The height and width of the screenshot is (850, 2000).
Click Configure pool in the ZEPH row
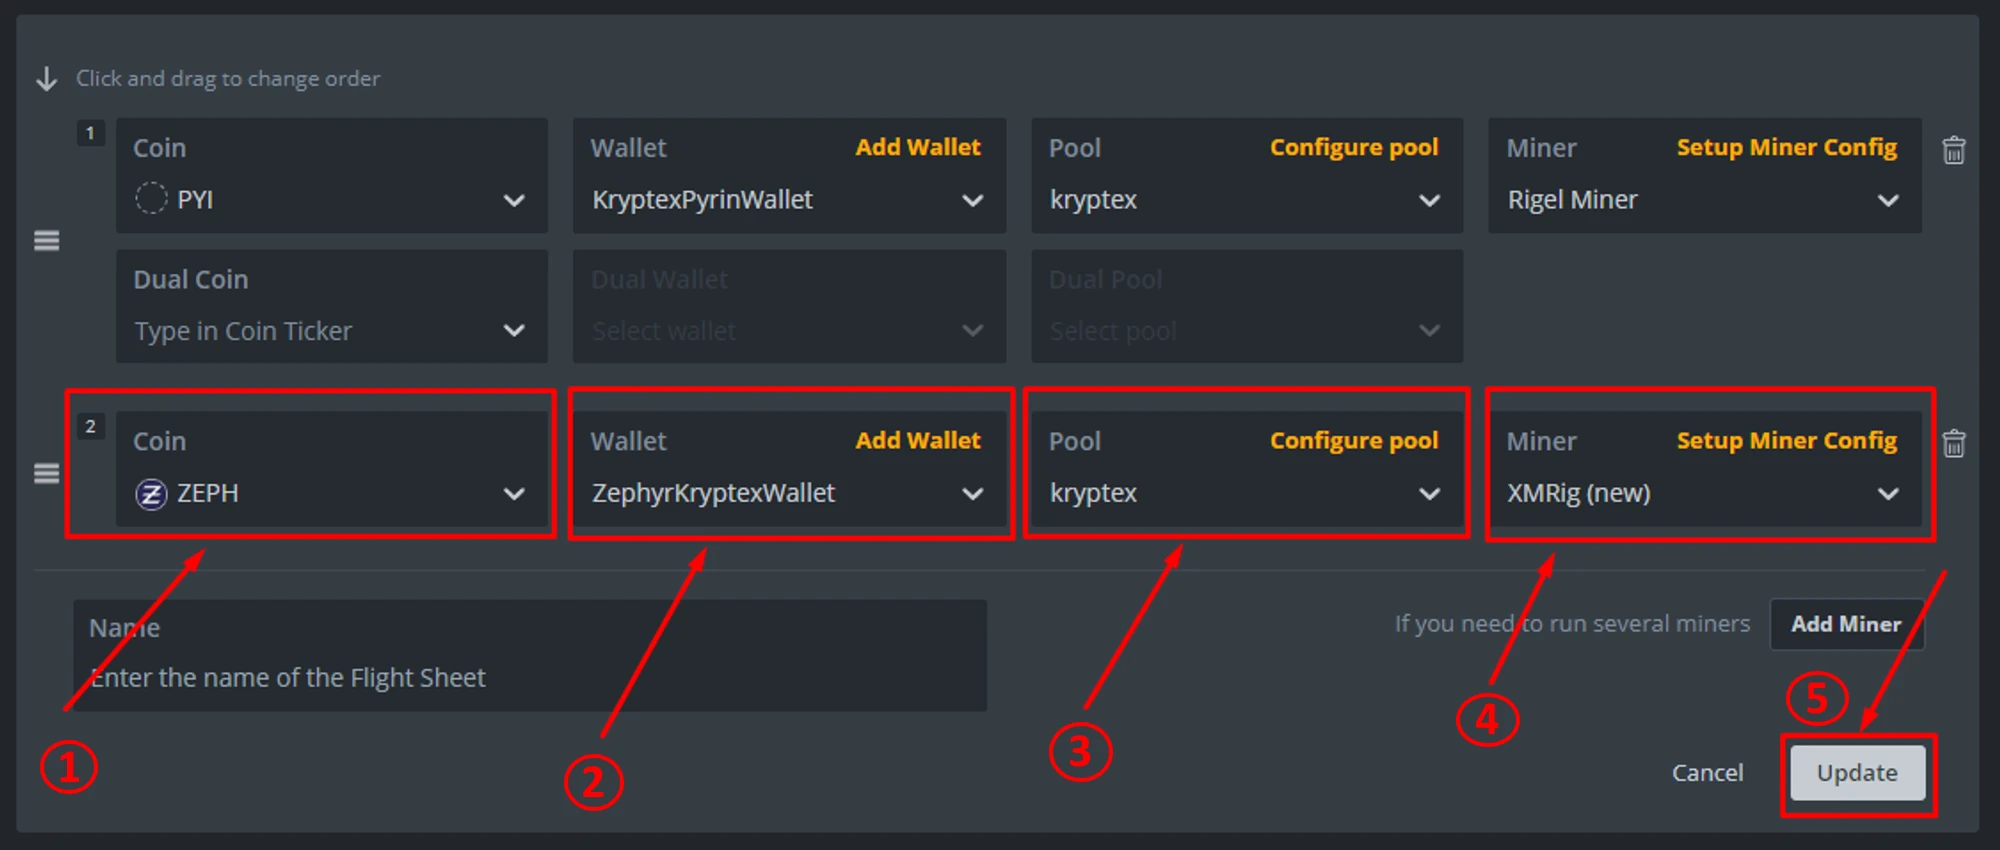(x=1354, y=441)
